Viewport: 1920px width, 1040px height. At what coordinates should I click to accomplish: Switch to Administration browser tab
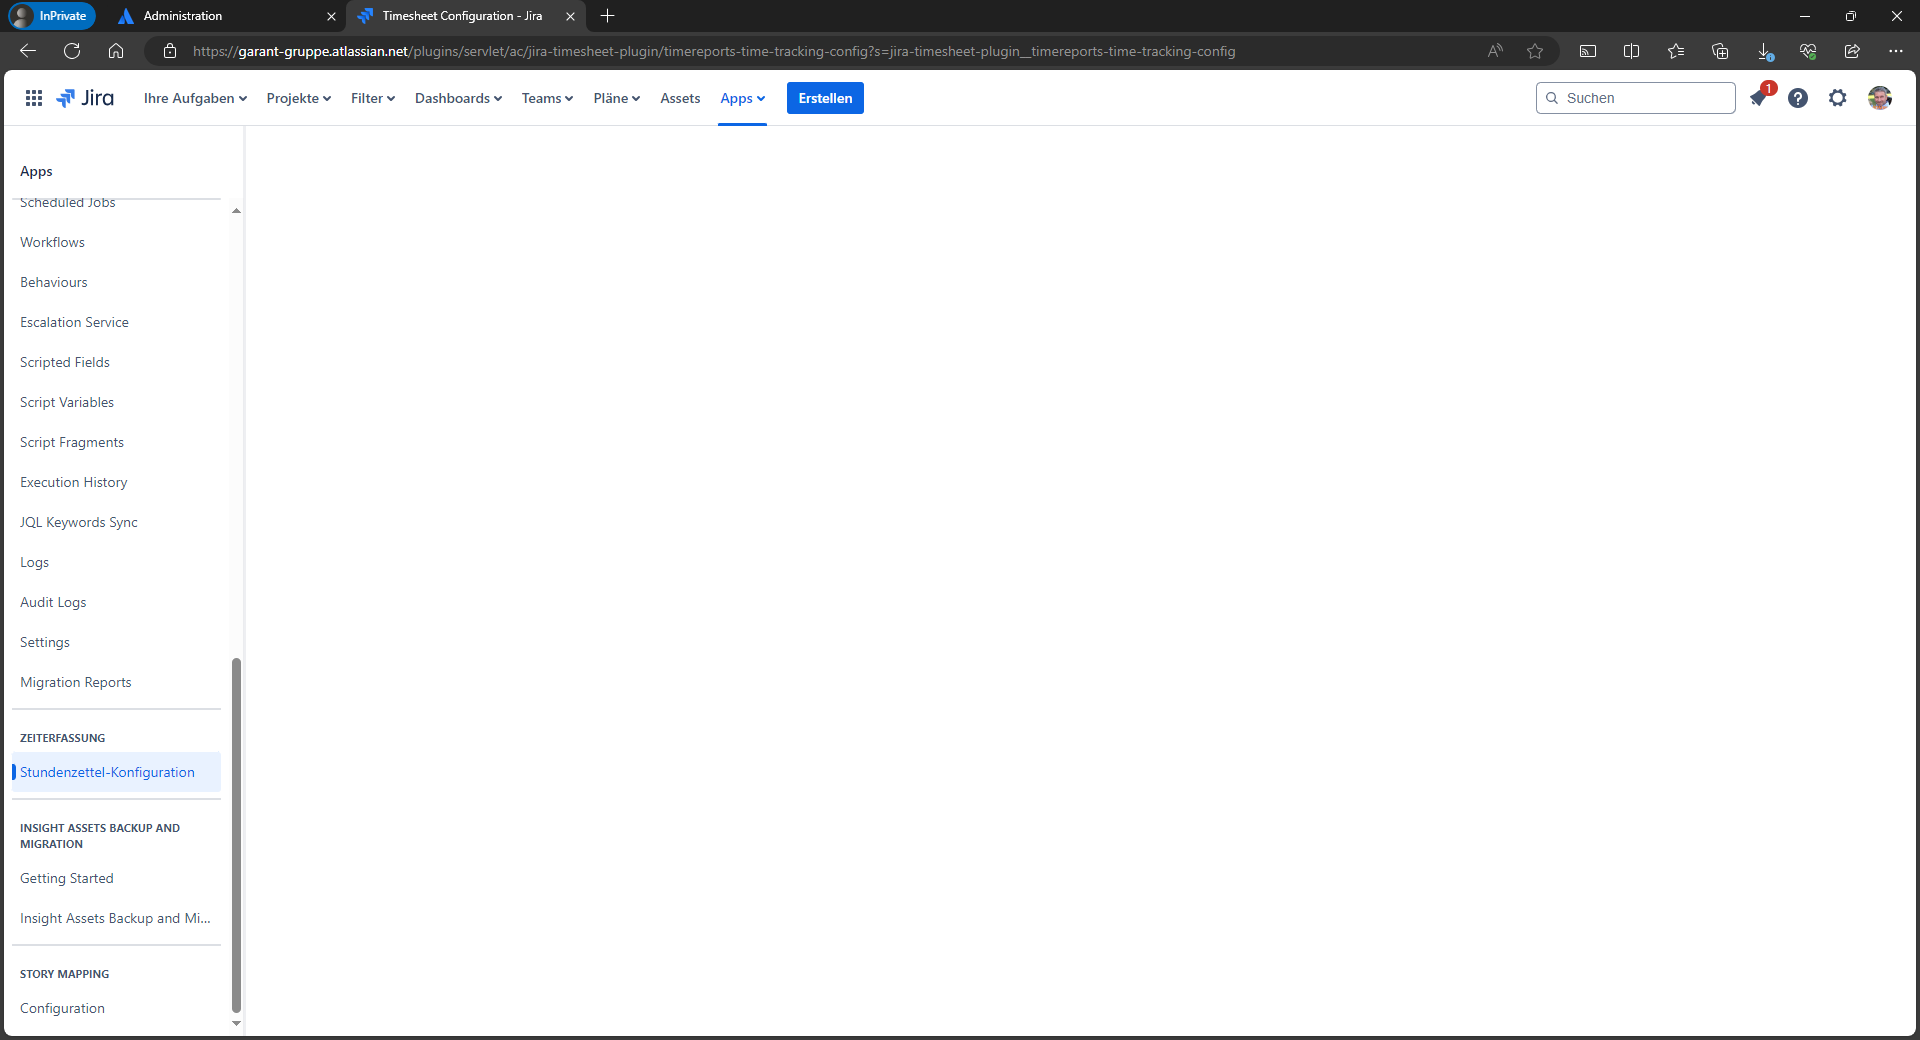tap(226, 16)
